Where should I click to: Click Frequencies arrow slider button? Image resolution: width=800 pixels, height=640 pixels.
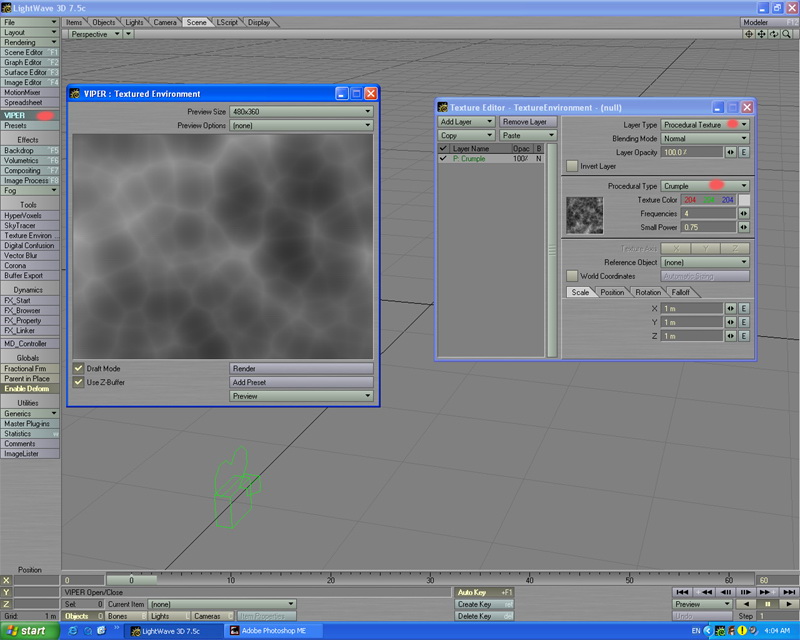pos(744,213)
